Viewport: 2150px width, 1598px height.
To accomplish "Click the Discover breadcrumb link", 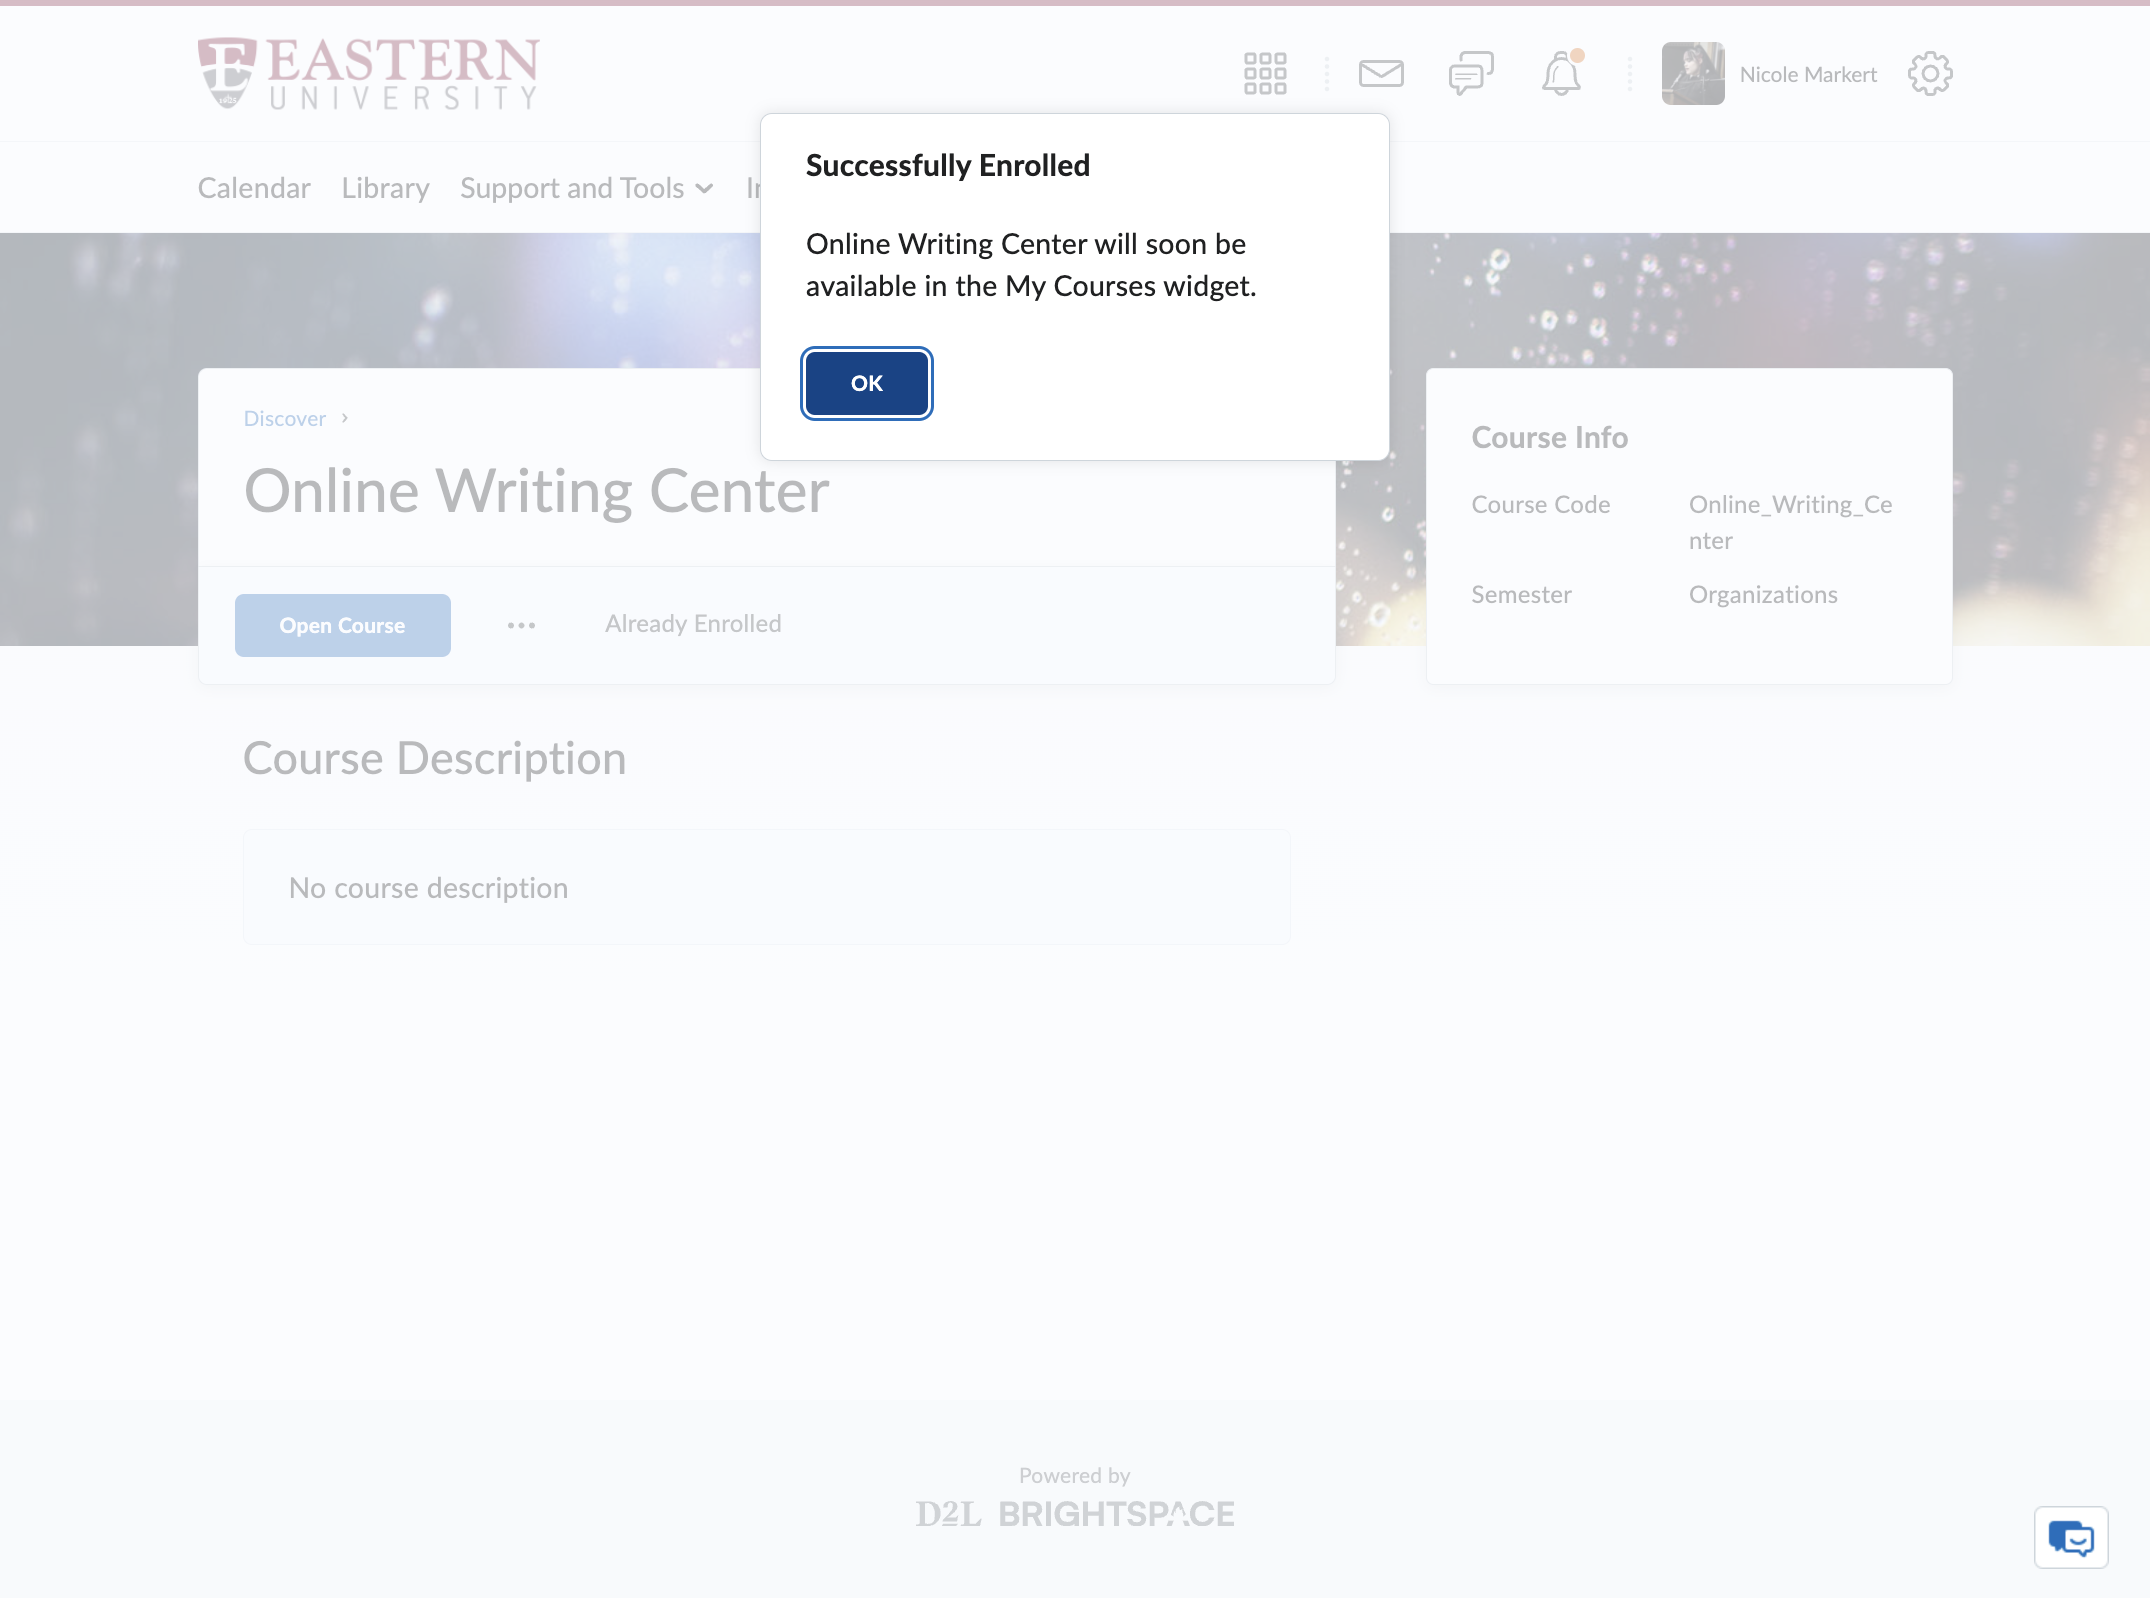I will coord(285,418).
